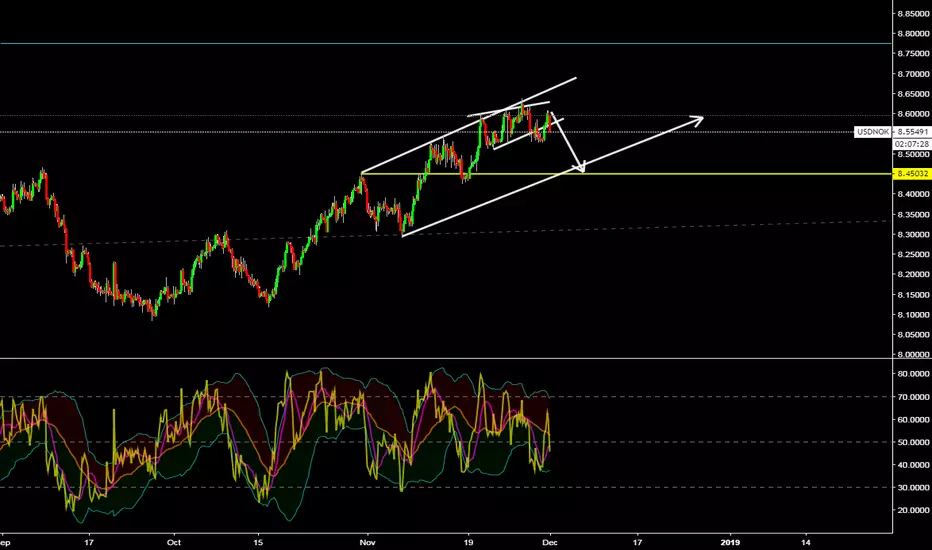Click 60.0000 on the indicator scale

(914, 419)
